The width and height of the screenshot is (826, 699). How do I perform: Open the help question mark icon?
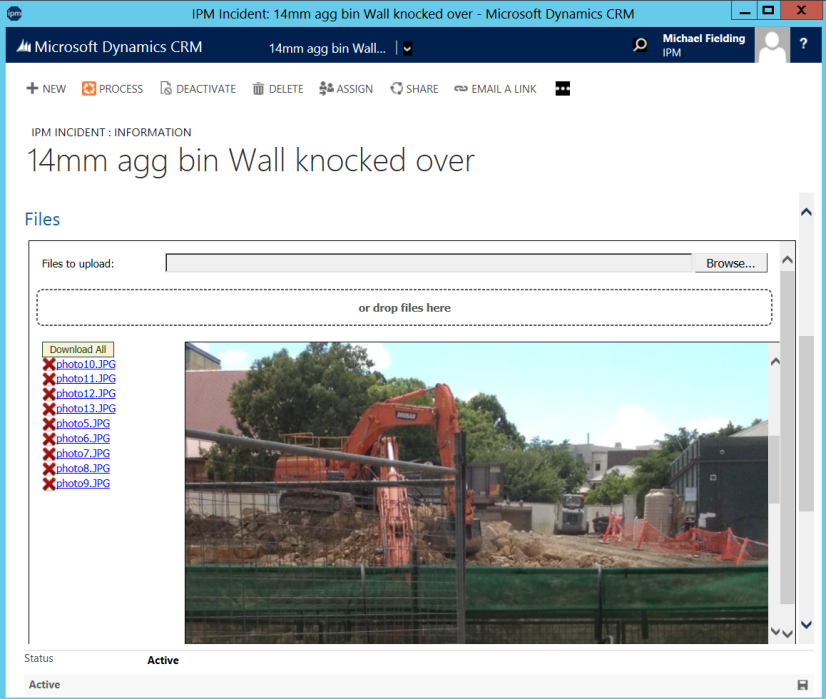click(x=803, y=46)
